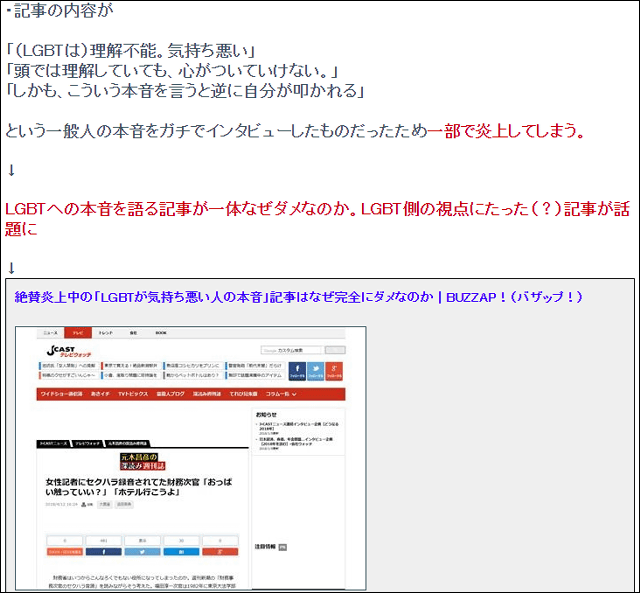
Task: Click the カスタム検索 search field
Action: pyautogui.click(x=291, y=350)
